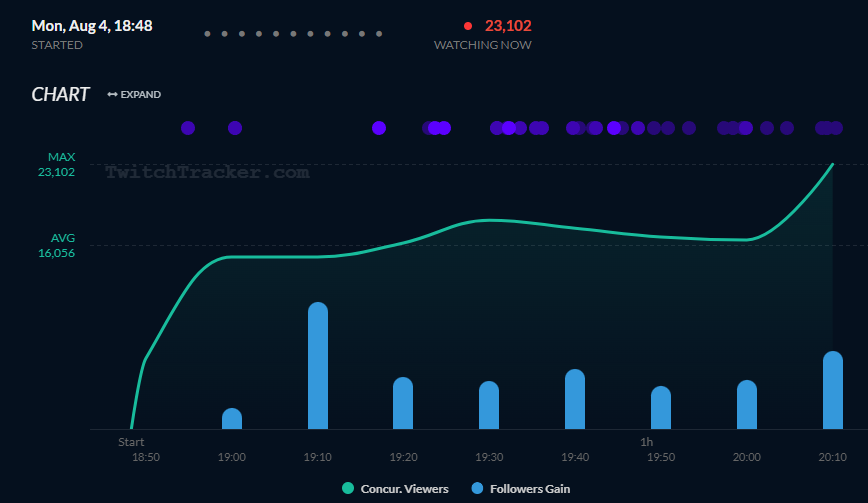Image resolution: width=868 pixels, height=503 pixels.
Task: Select the 19:40 followers gain bar
Action: click(x=575, y=399)
